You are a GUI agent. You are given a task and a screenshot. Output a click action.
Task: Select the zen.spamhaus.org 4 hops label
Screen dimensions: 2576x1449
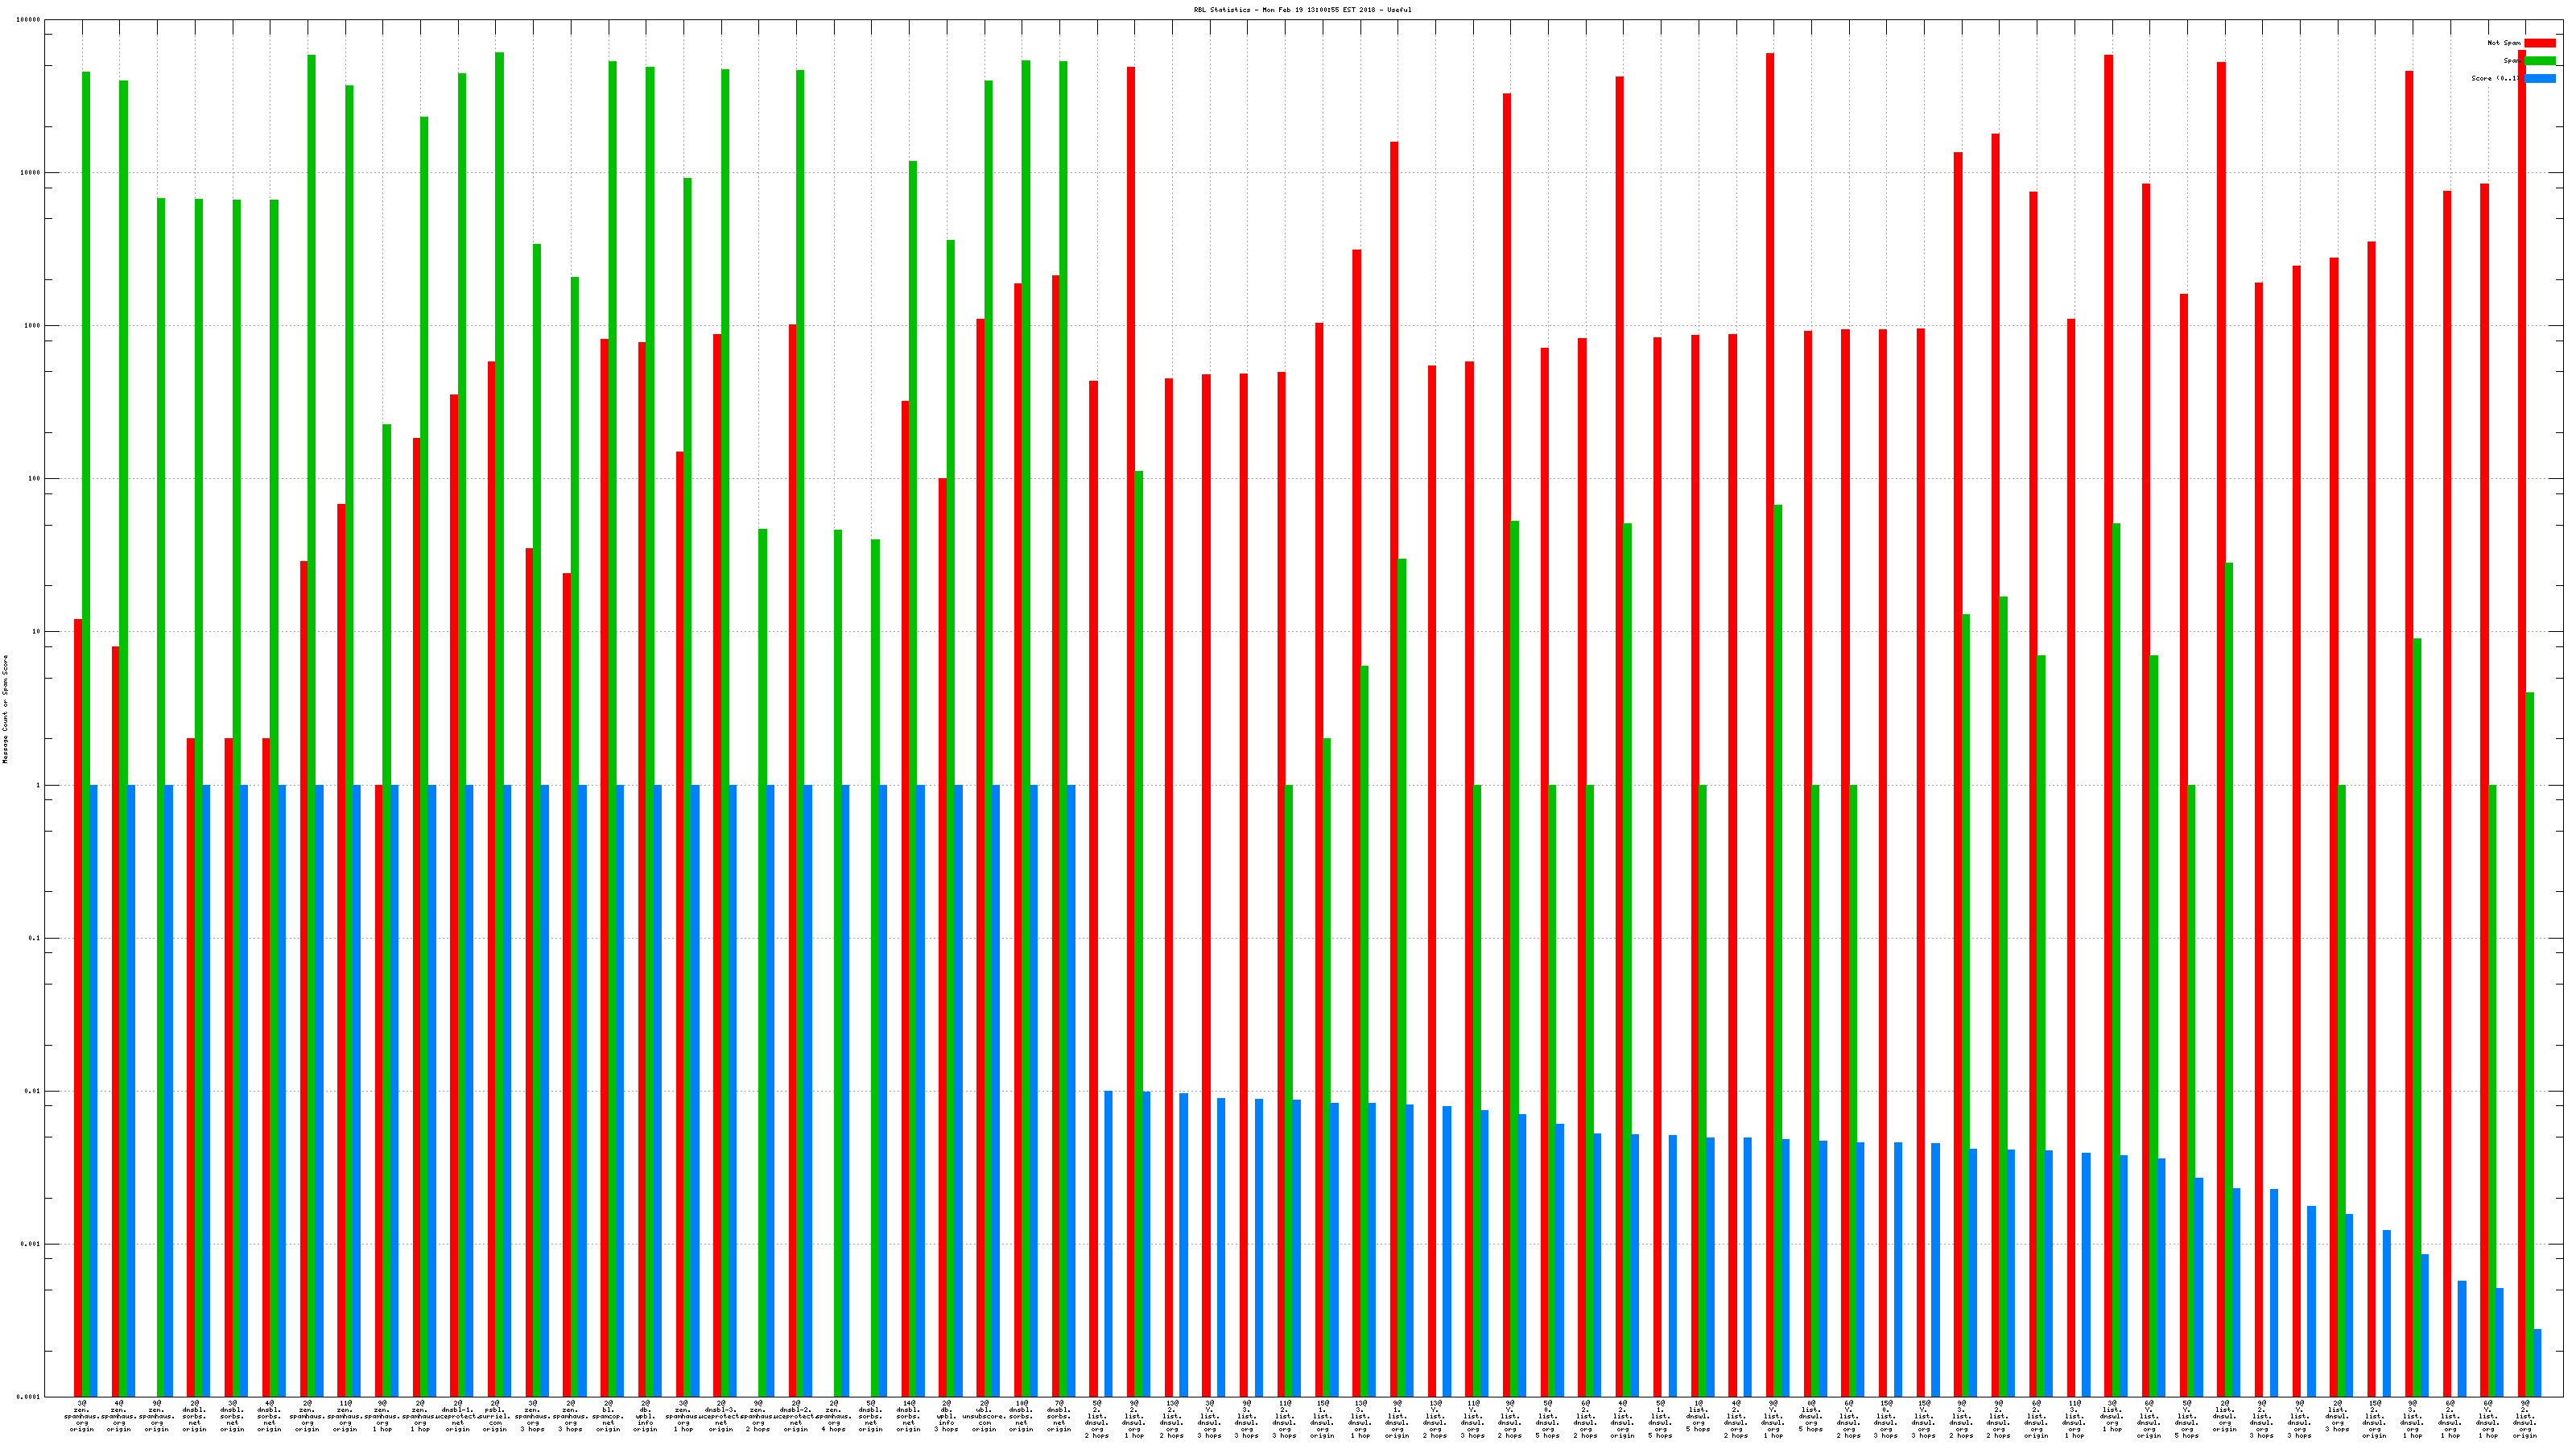[x=833, y=1416]
